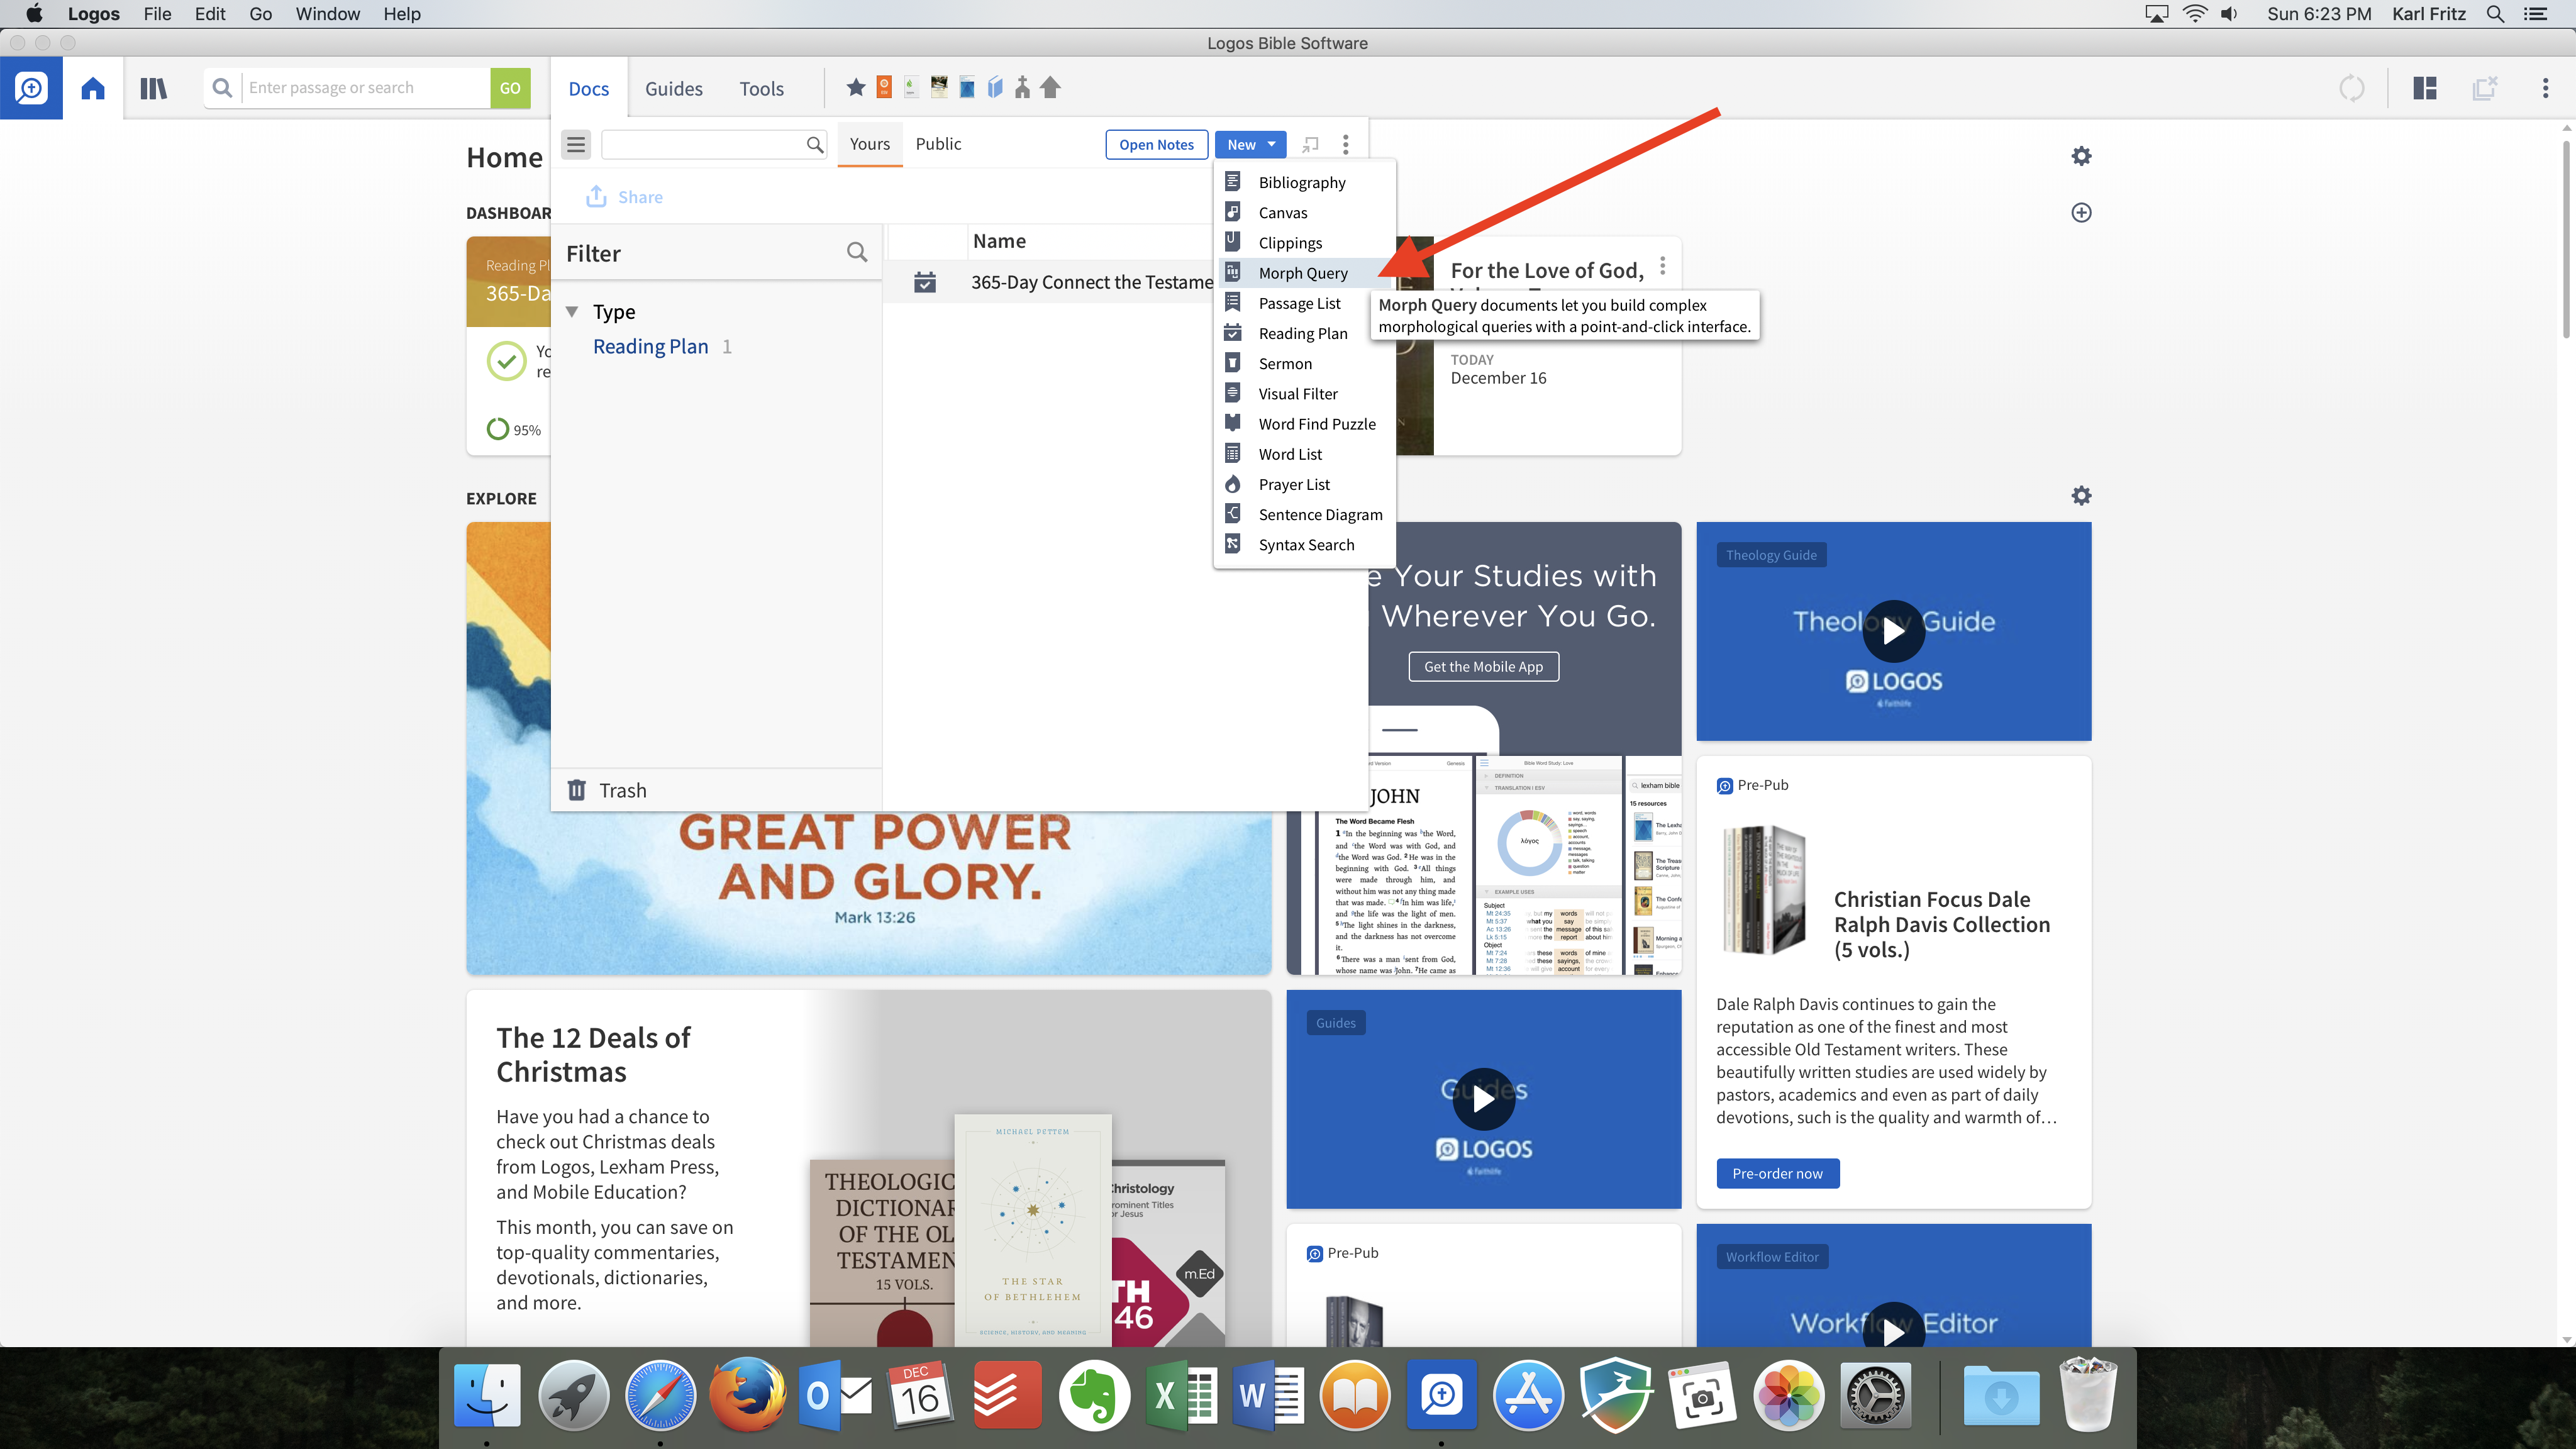
Task: Click the Open Notes button
Action: point(1156,144)
